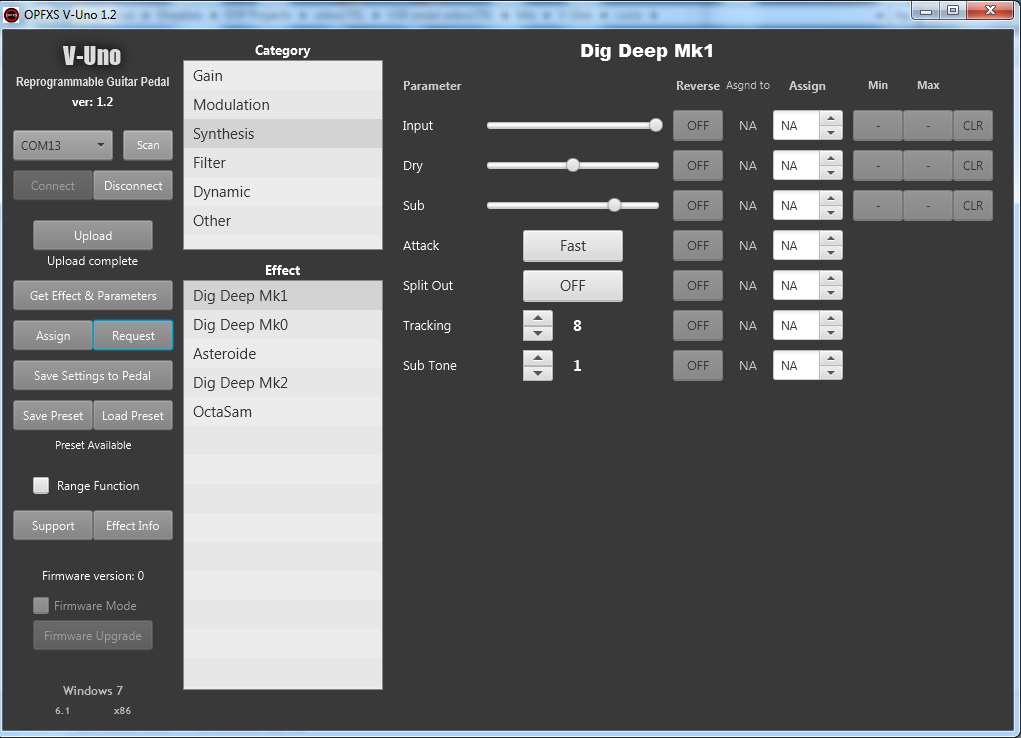Toggle Reverse OFF for Dry
Screen dimensions: 1021x738
click(697, 165)
